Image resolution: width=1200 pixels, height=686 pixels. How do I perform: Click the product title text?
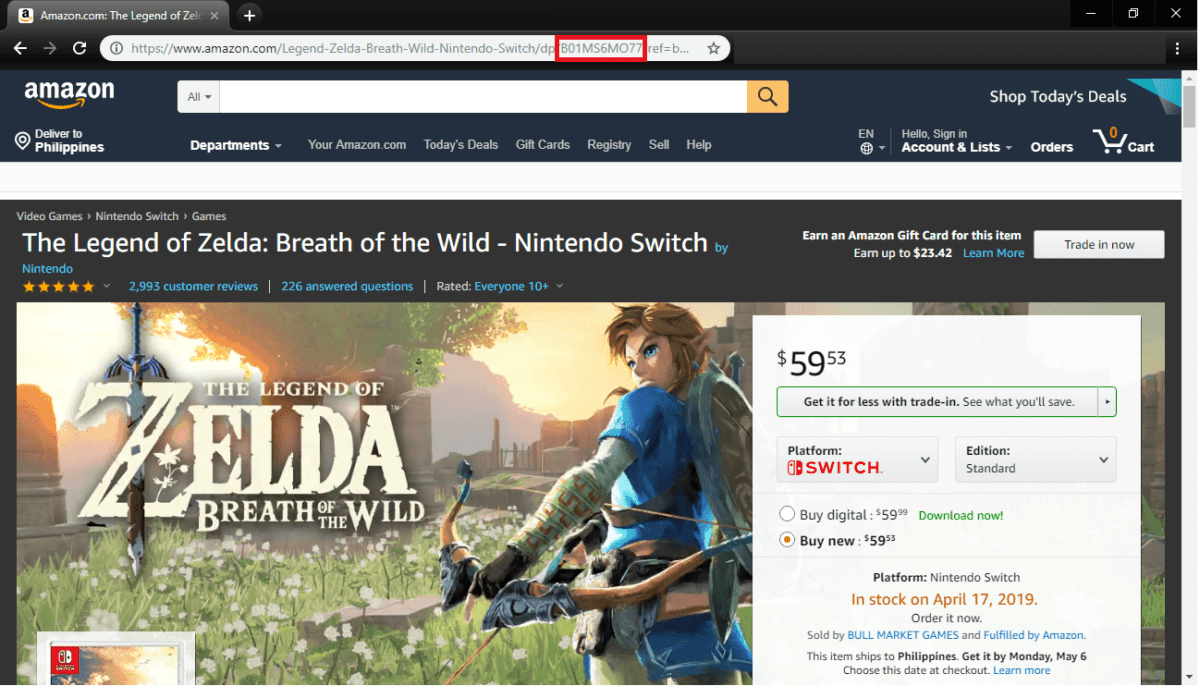(x=365, y=243)
